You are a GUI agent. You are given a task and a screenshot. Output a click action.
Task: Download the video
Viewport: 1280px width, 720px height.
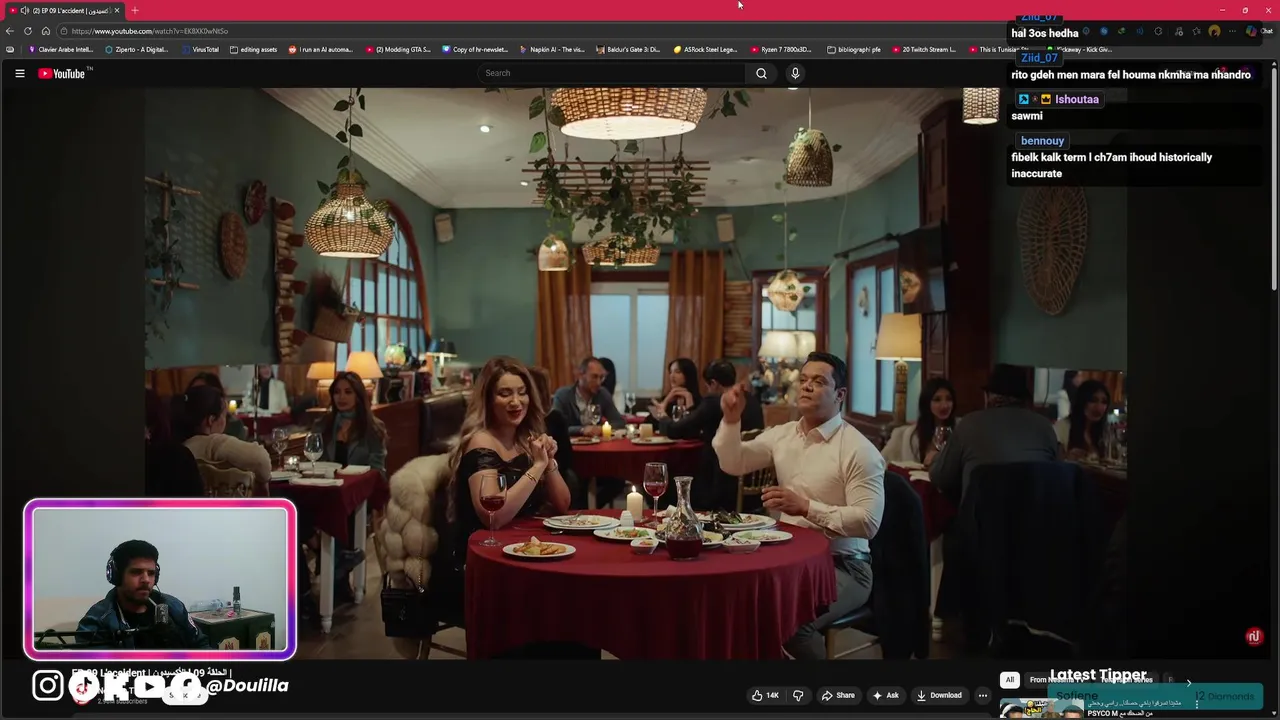point(939,695)
